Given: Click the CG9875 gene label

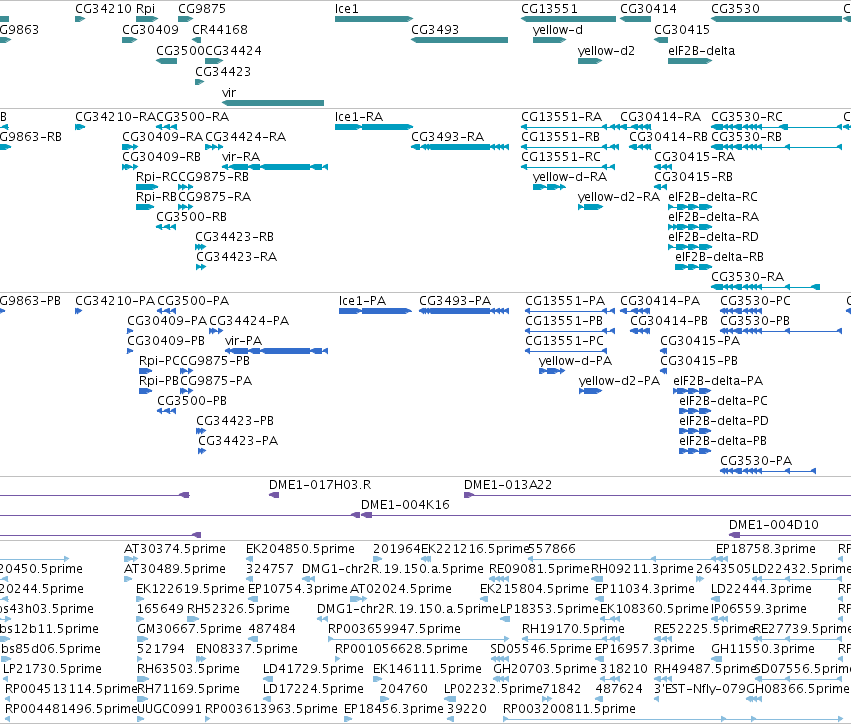Looking at the screenshot, I should click(x=202, y=9).
